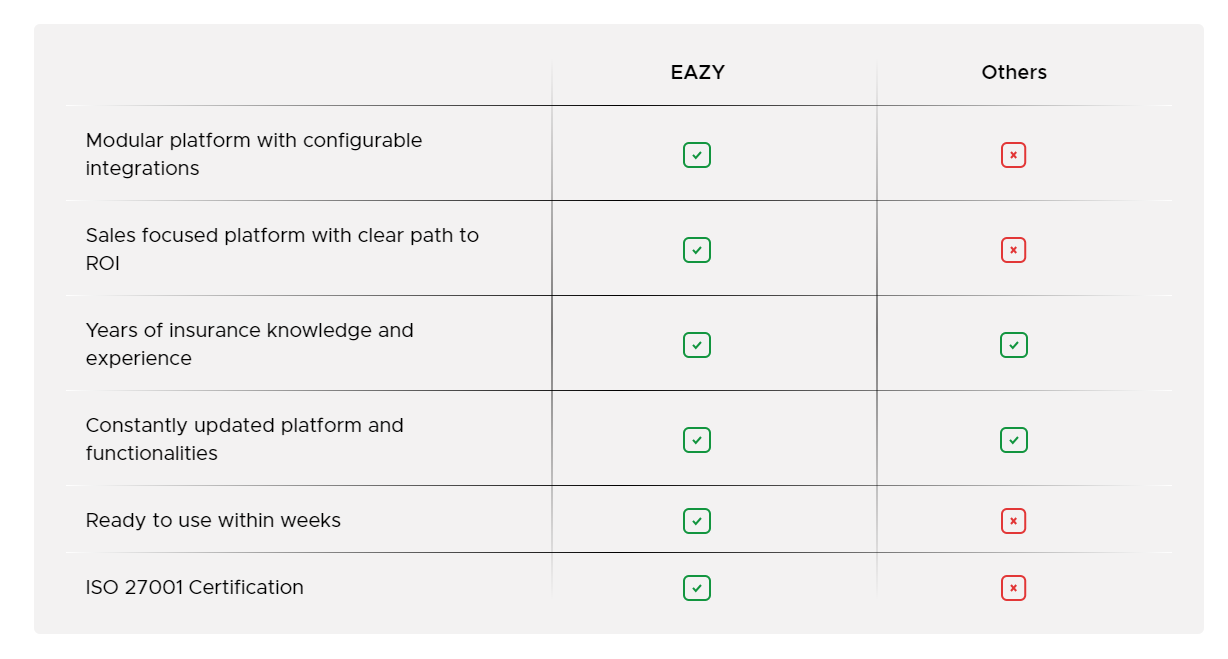
Task: Click EAZY checkmark for Ready to use row
Action: point(697,521)
